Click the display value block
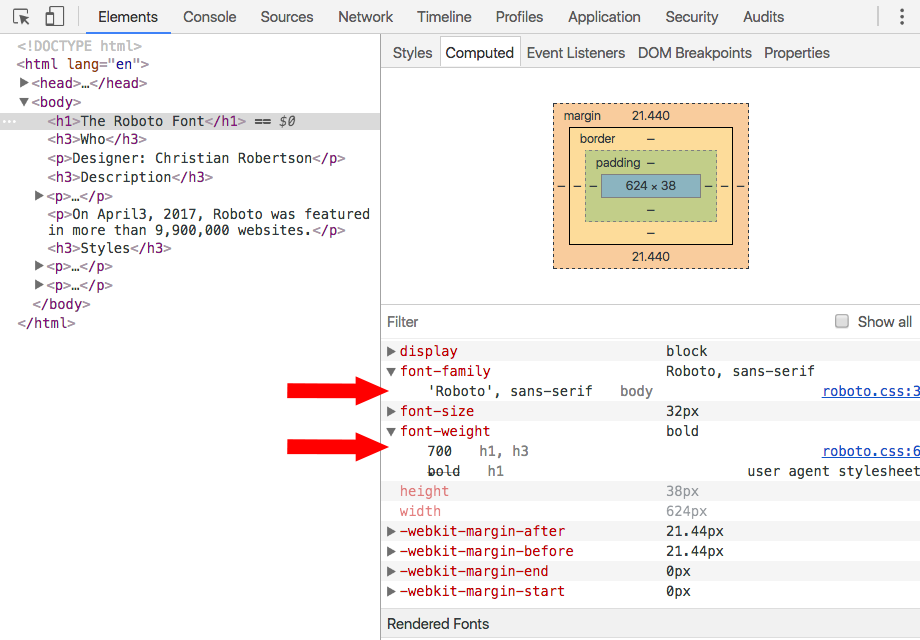 point(686,351)
